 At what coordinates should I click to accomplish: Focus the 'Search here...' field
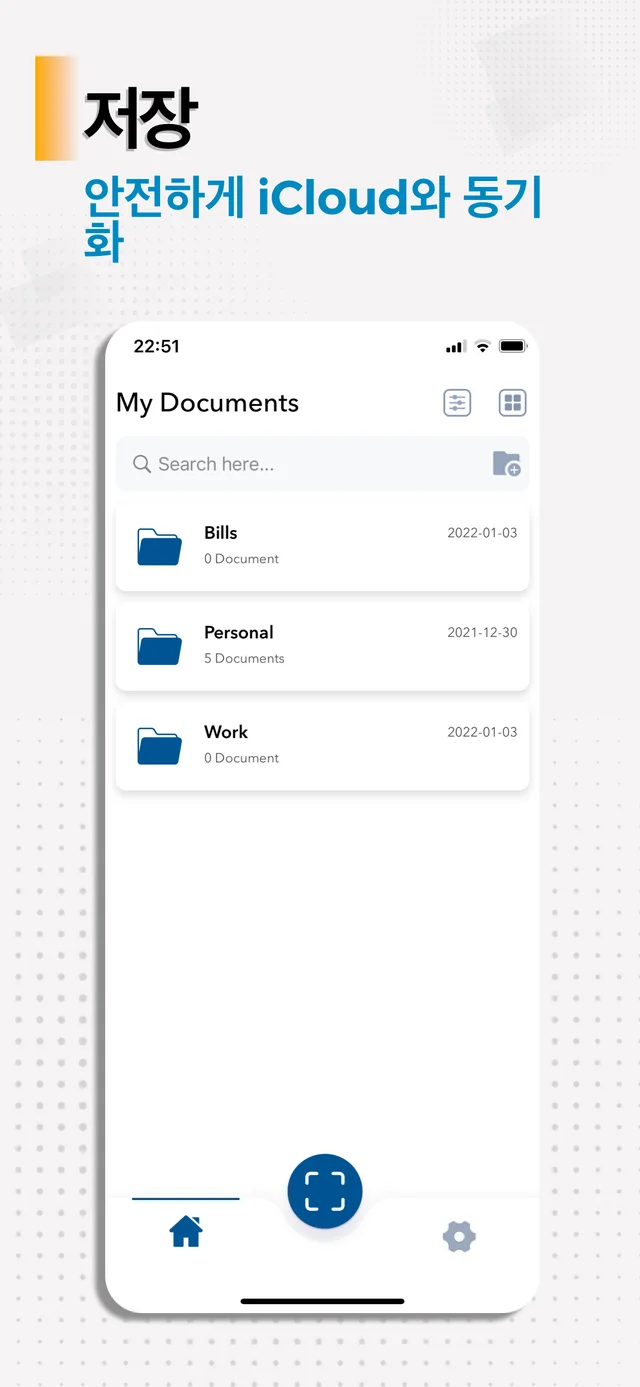[322, 464]
